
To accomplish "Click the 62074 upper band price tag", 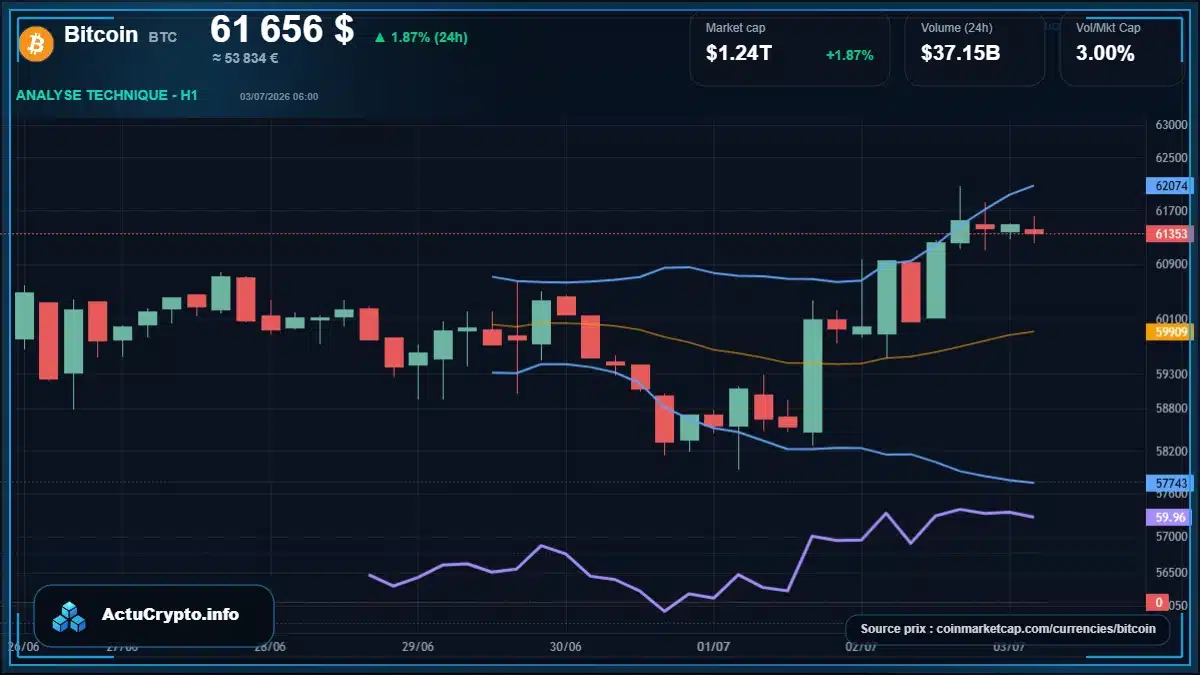I will pos(1171,186).
